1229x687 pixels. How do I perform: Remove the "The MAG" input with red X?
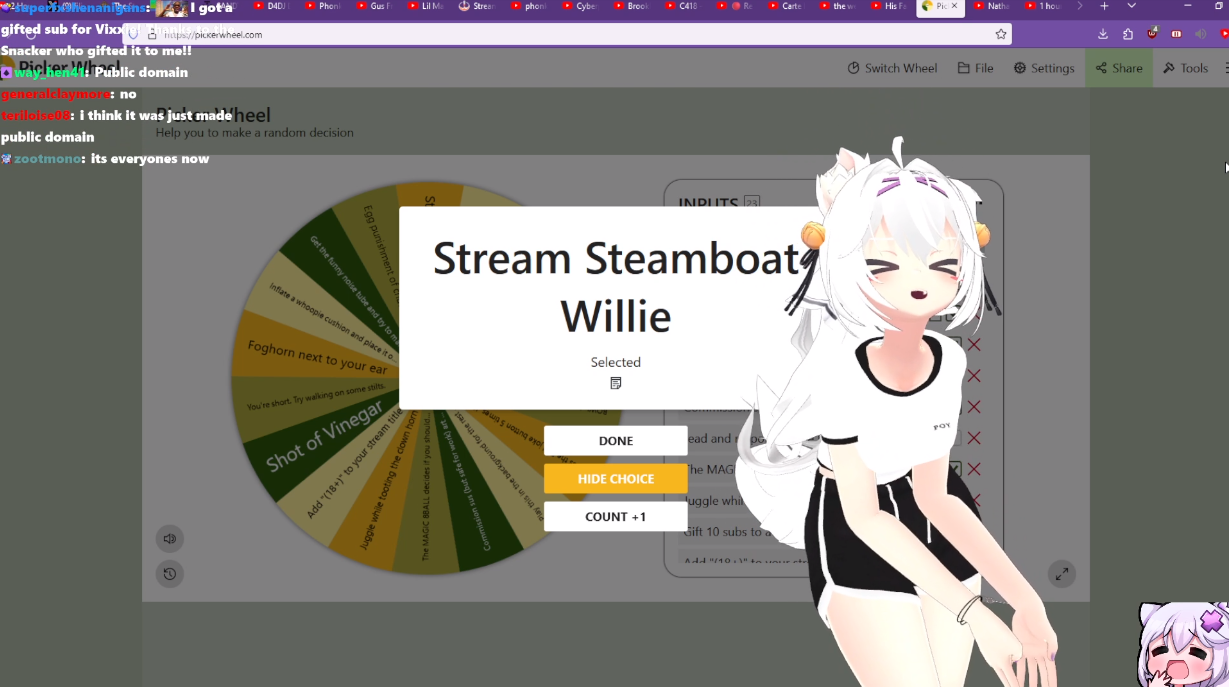coord(974,469)
